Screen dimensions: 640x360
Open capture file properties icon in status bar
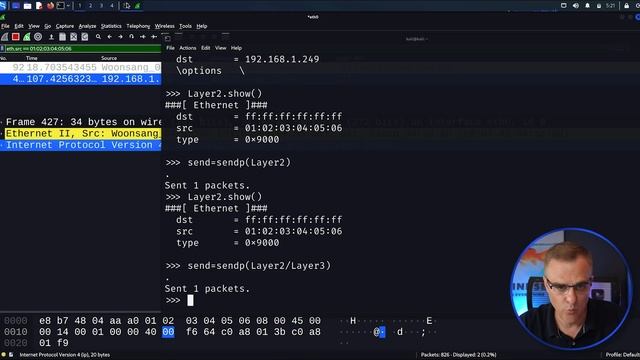pos(11,355)
